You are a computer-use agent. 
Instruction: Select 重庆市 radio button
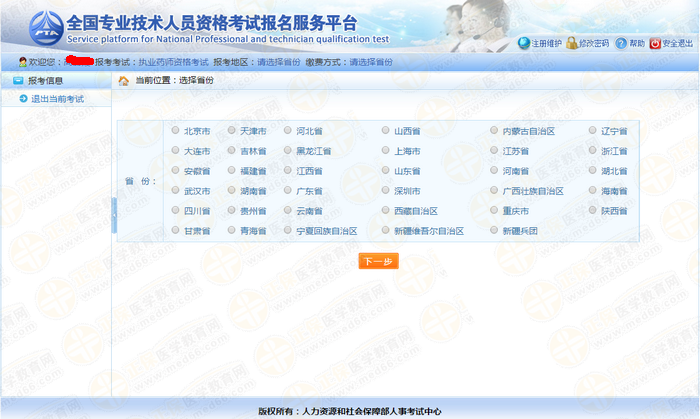(x=494, y=211)
